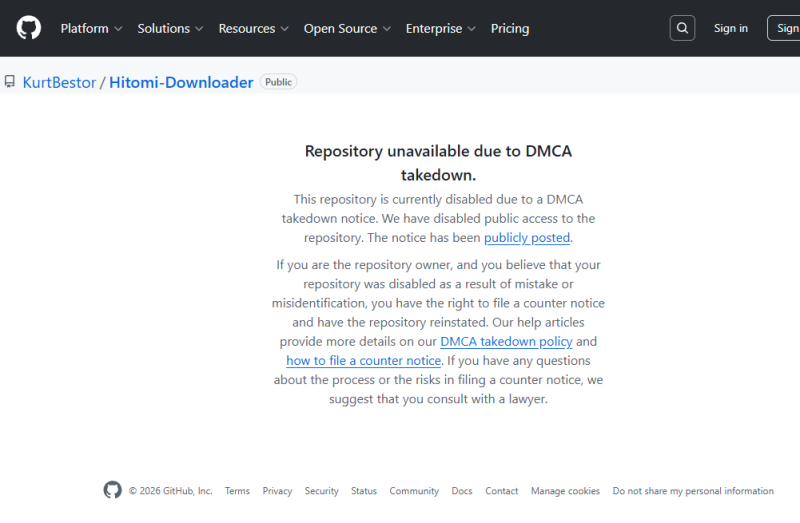Click Privacy in the footer

(x=277, y=491)
